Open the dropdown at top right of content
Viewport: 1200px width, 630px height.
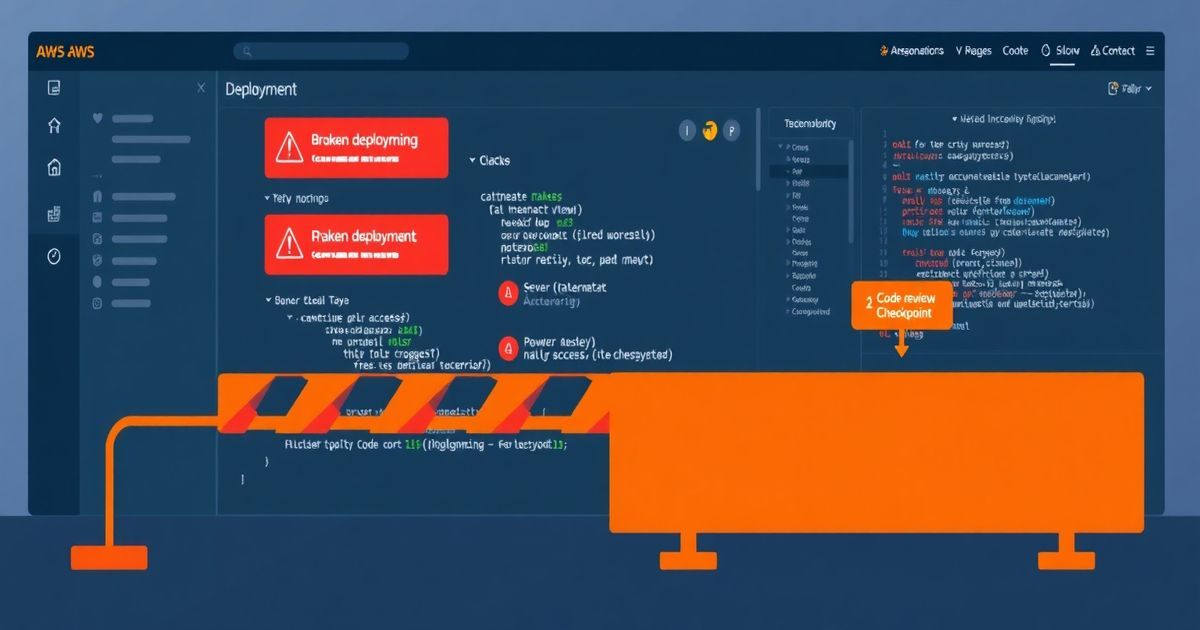(x=1130, y=89)
